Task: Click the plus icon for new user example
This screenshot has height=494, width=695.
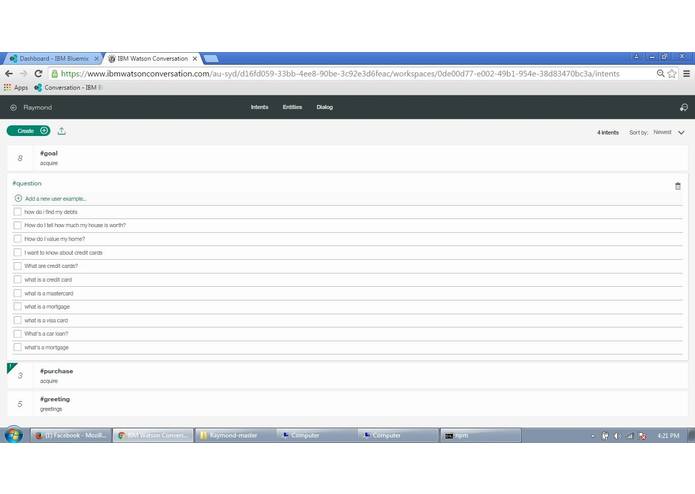Action: point(18,198)
